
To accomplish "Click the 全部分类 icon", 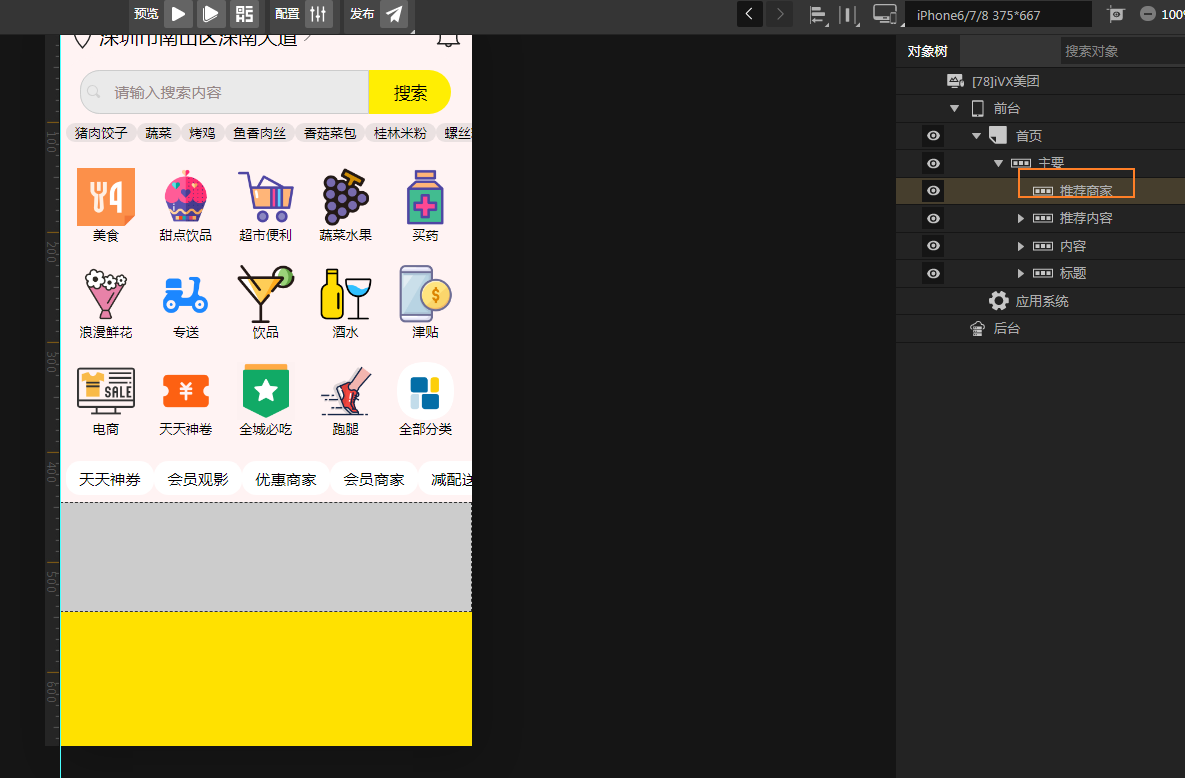I will coord(425,390).
